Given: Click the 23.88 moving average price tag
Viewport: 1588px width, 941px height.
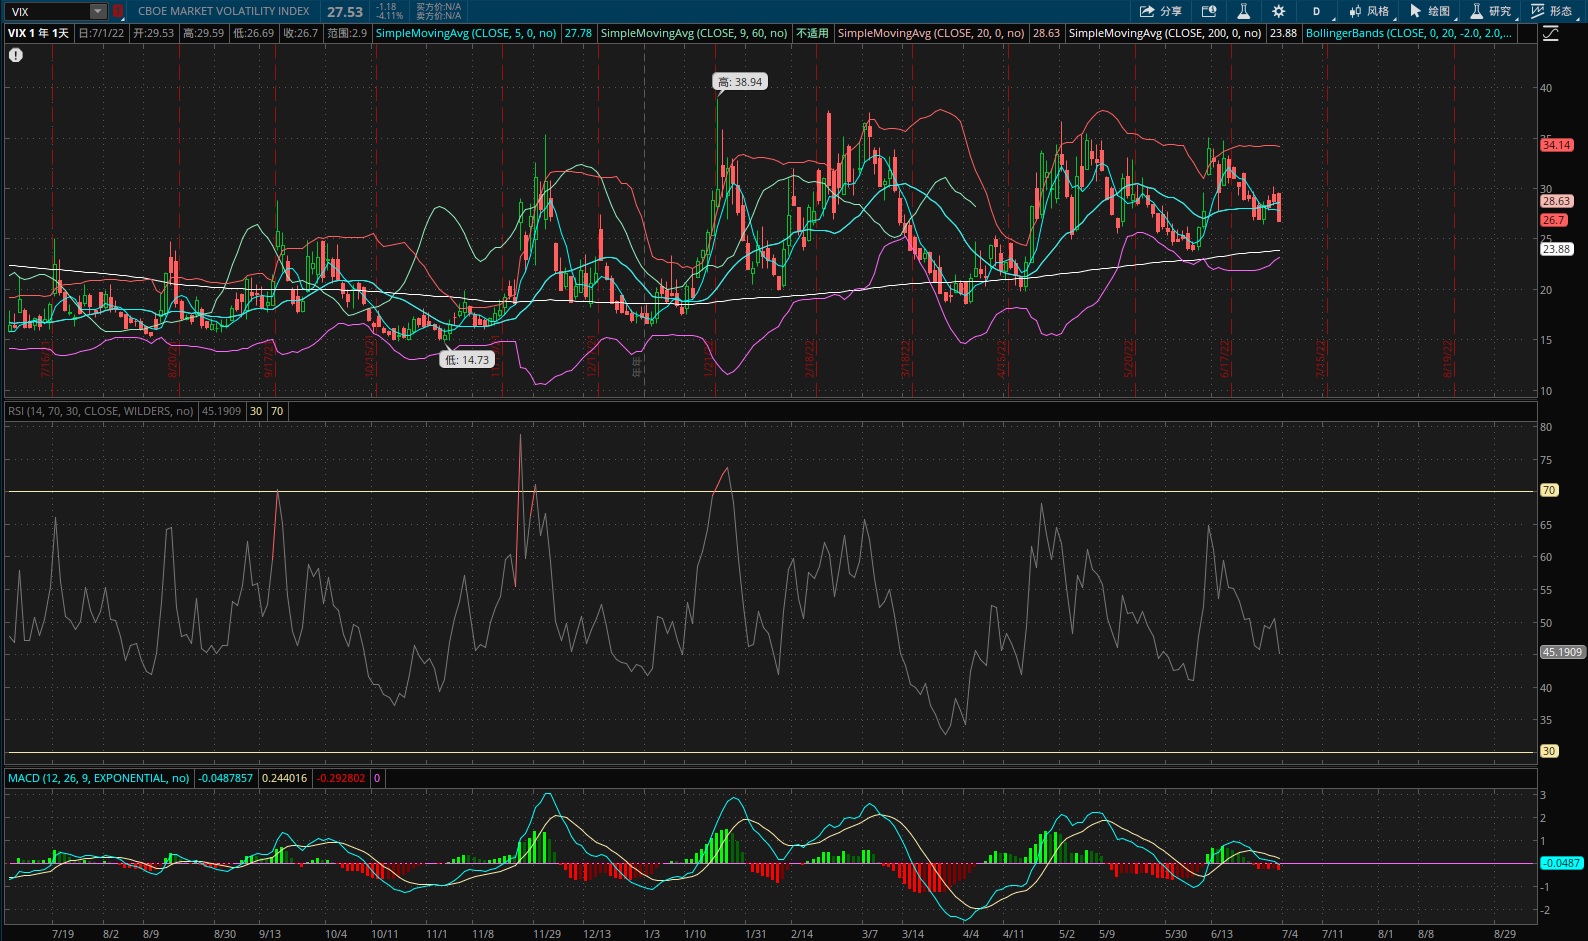Looking at the screenshot, I should [1557, 249].
